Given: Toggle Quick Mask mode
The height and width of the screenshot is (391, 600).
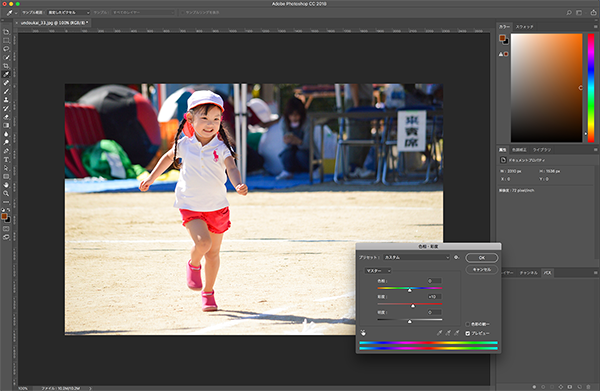Looking at the screenshot, I should [6, 229].
